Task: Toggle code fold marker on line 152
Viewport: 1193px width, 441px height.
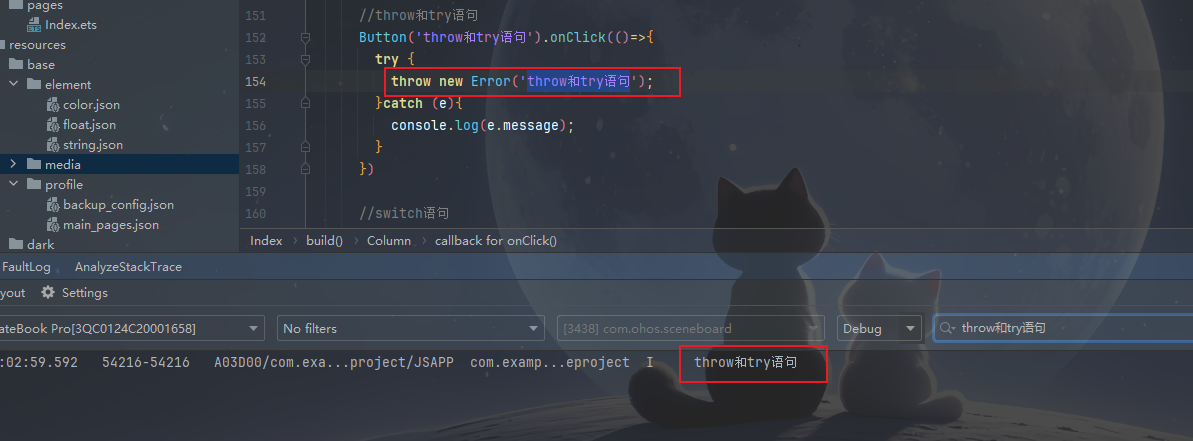Action: pos(305,37)
